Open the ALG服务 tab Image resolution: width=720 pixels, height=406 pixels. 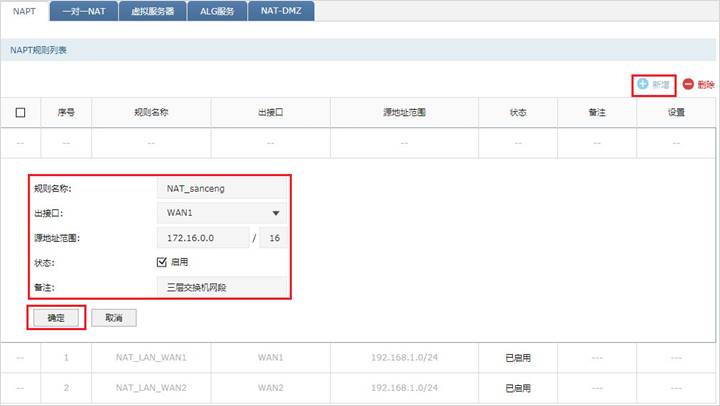pos(217,11)
